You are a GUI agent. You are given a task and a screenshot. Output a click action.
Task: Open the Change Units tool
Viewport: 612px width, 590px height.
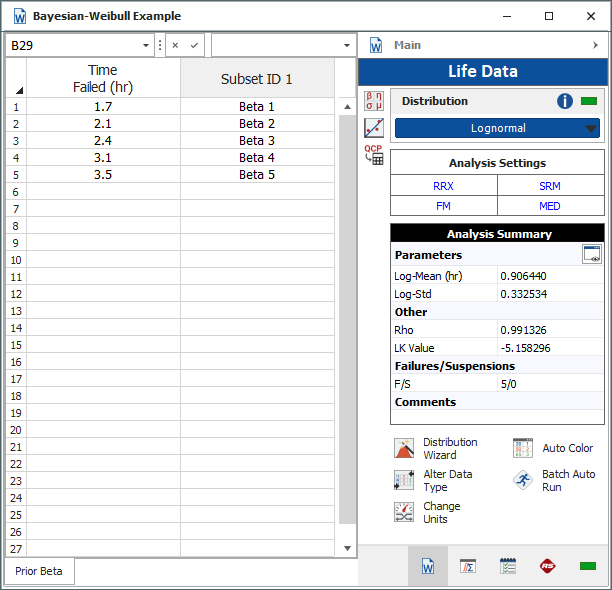click(x=404, y=512)
